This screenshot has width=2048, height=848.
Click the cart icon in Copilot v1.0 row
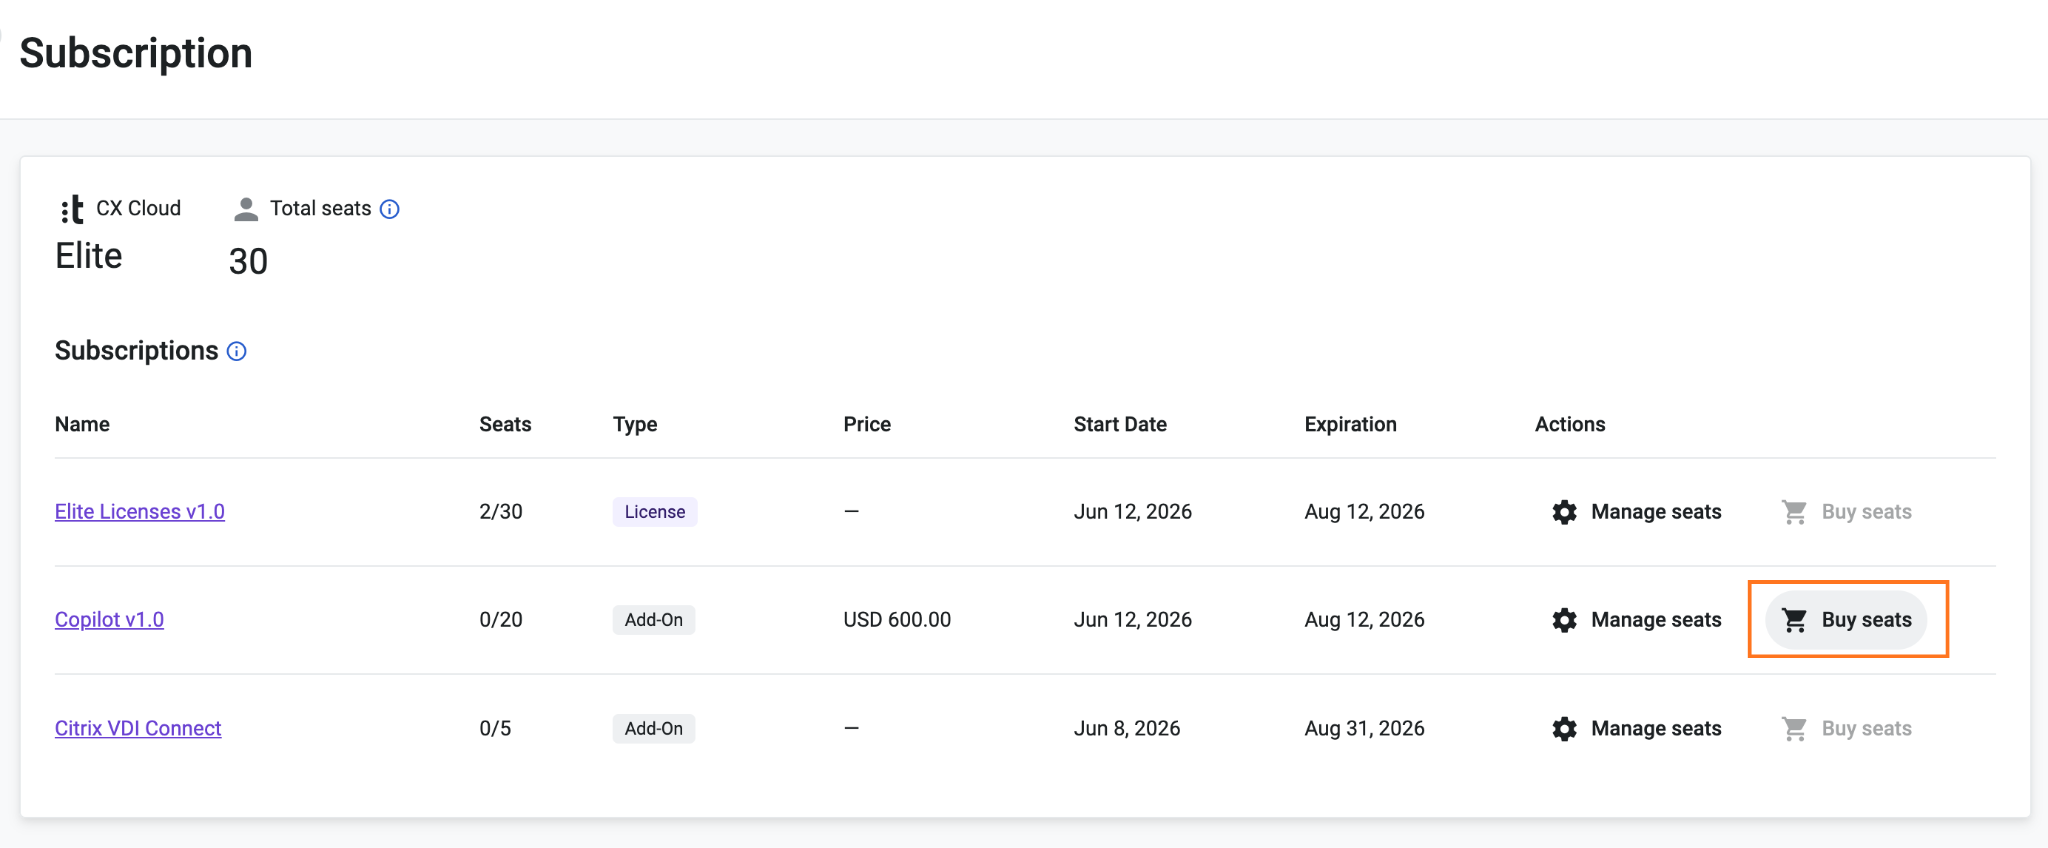pyautogui.click(x=1795, y=620)
